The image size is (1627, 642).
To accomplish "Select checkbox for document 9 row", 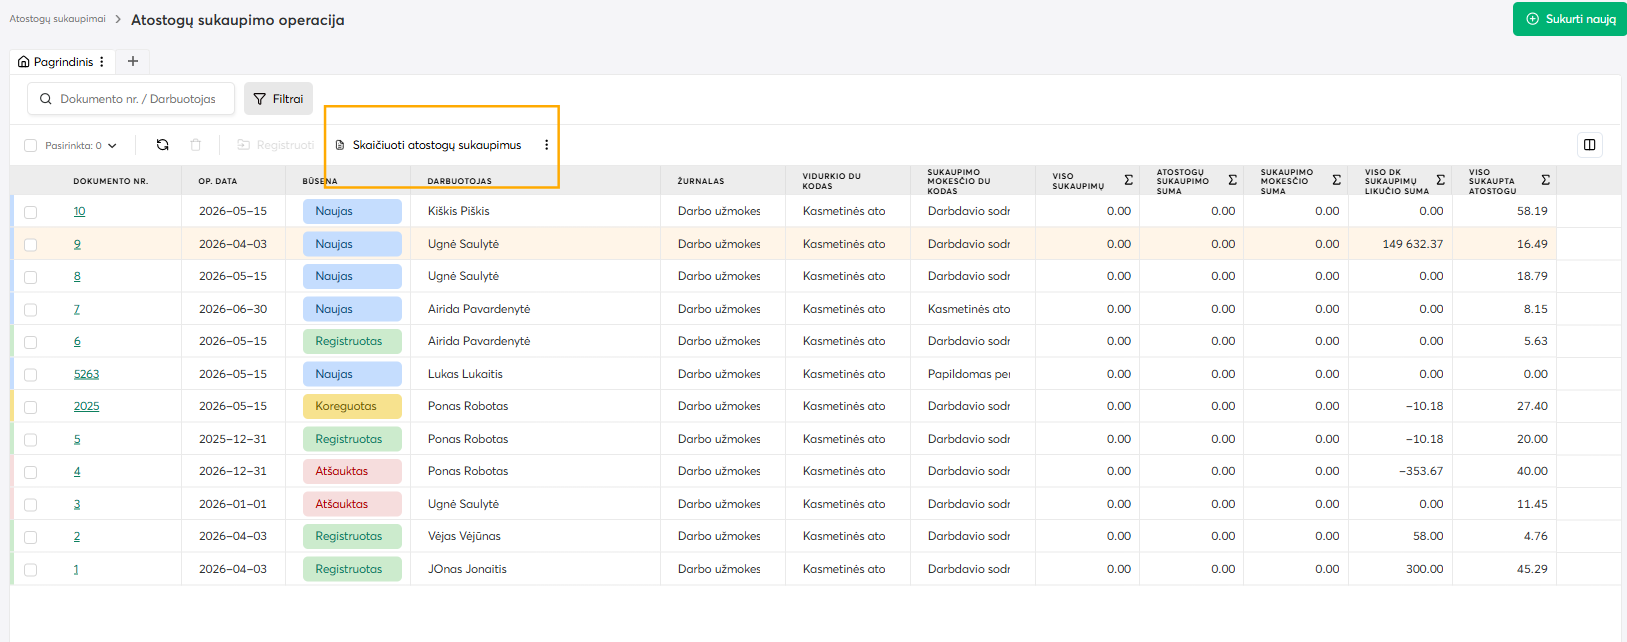I will [x=30, y=244].
